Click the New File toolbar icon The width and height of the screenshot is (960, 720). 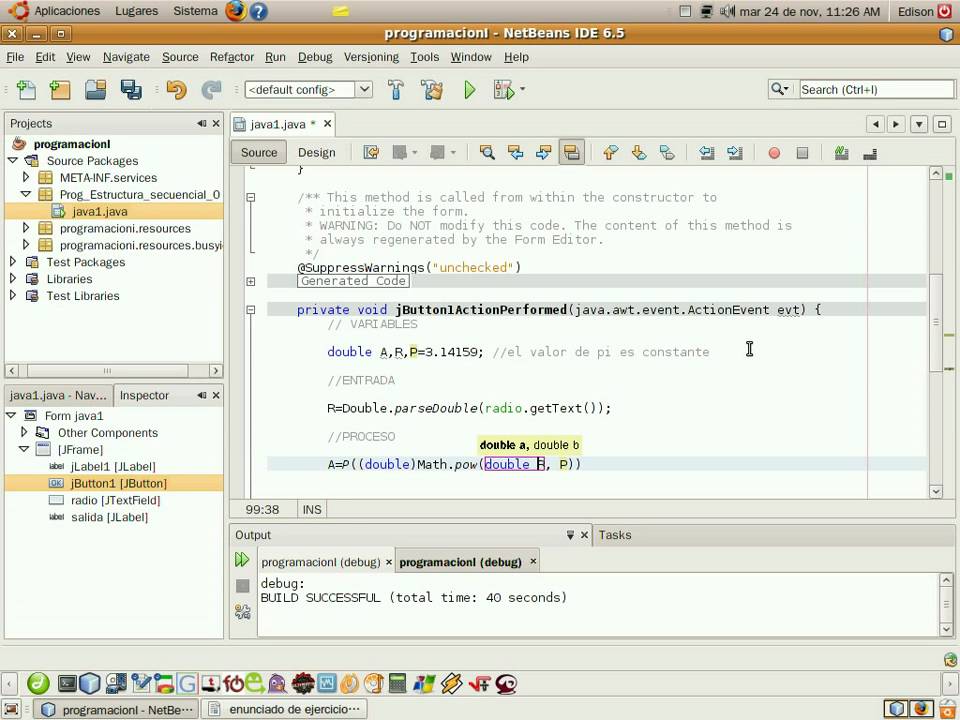26,90
